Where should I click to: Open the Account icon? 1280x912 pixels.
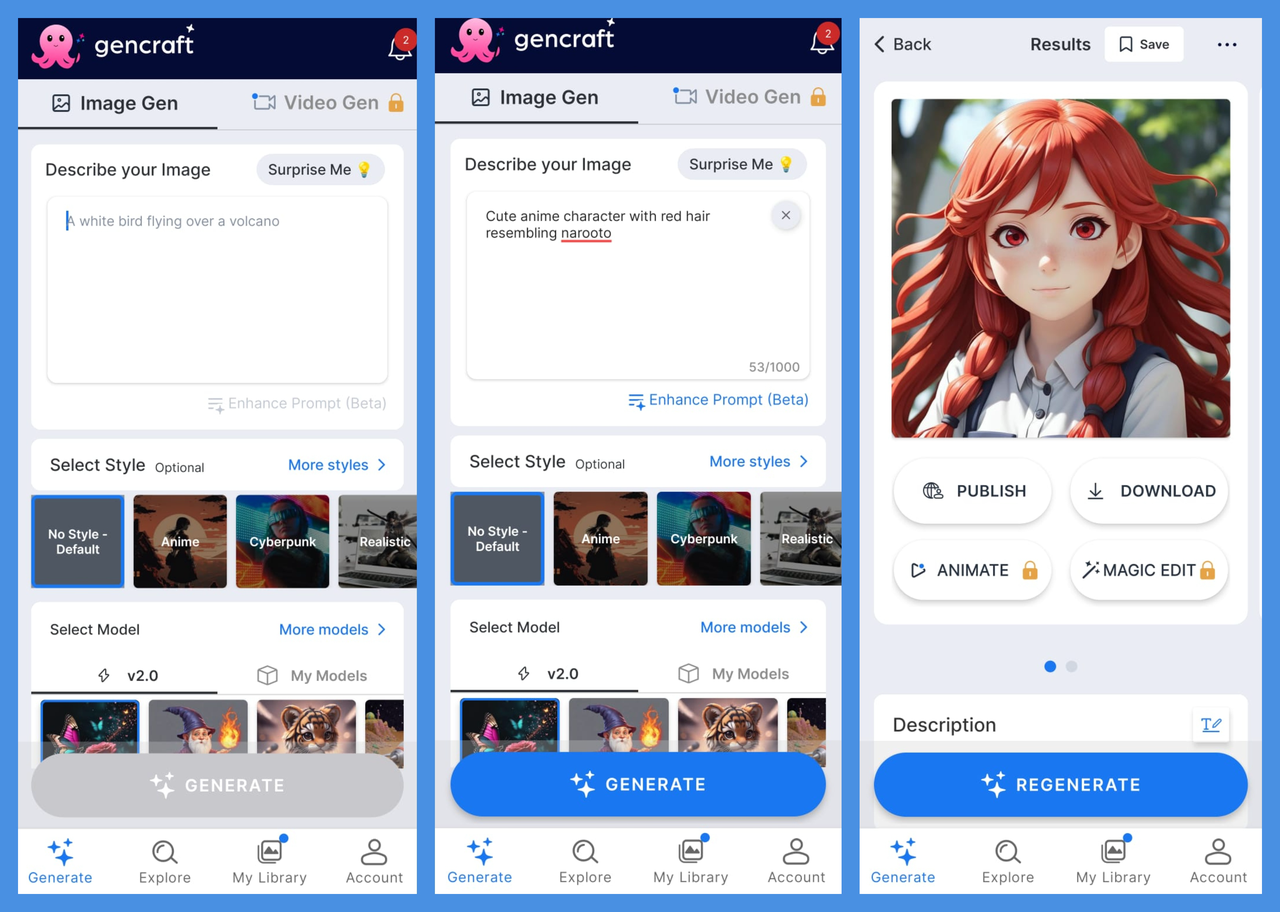pos(374,852)
